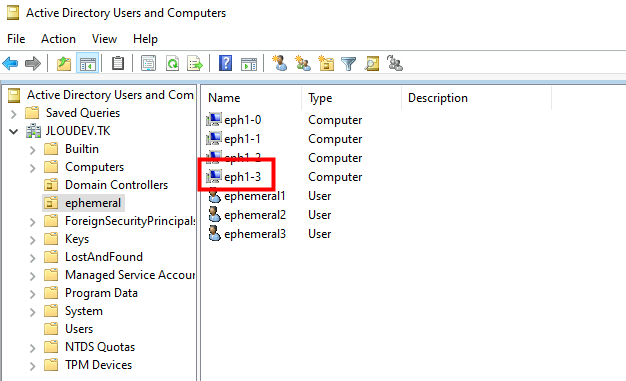Open the View menu

(x=104, y=39)
